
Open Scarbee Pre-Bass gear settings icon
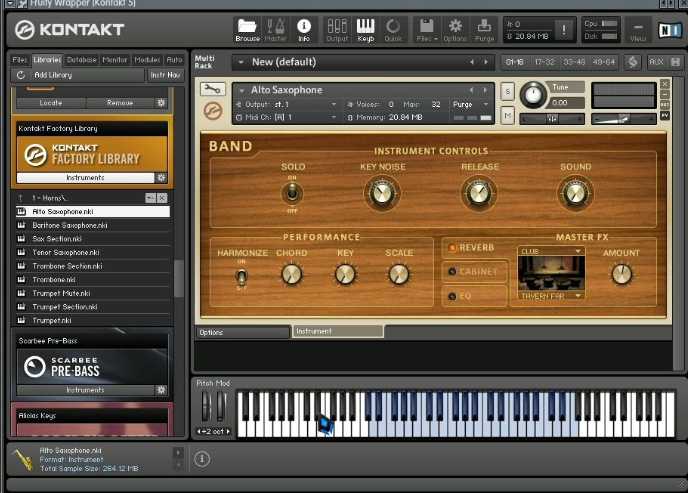coord(161,390)
